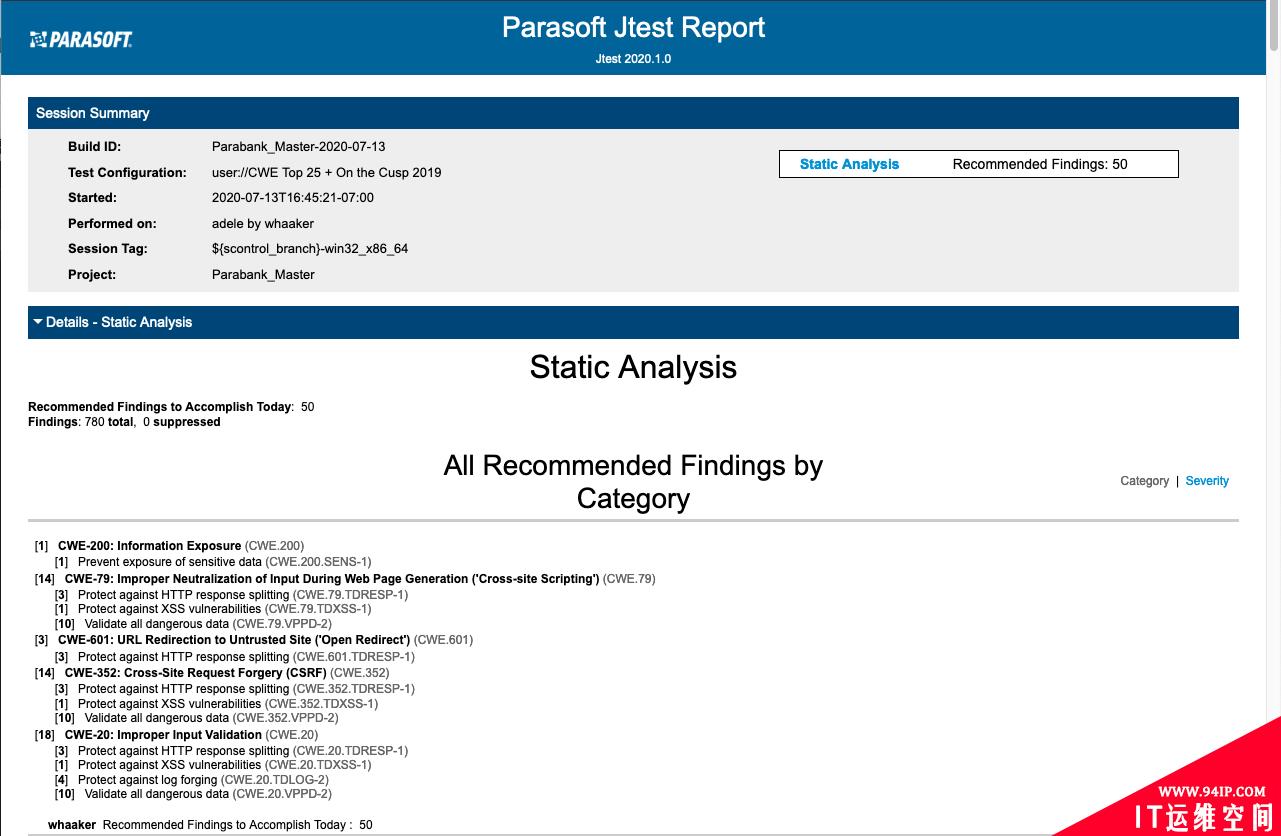The height and width of the screenshot is (836, 1281).
Task: Click the Jtest 2020.1.0 version text
Action: [x=633, y=59]
